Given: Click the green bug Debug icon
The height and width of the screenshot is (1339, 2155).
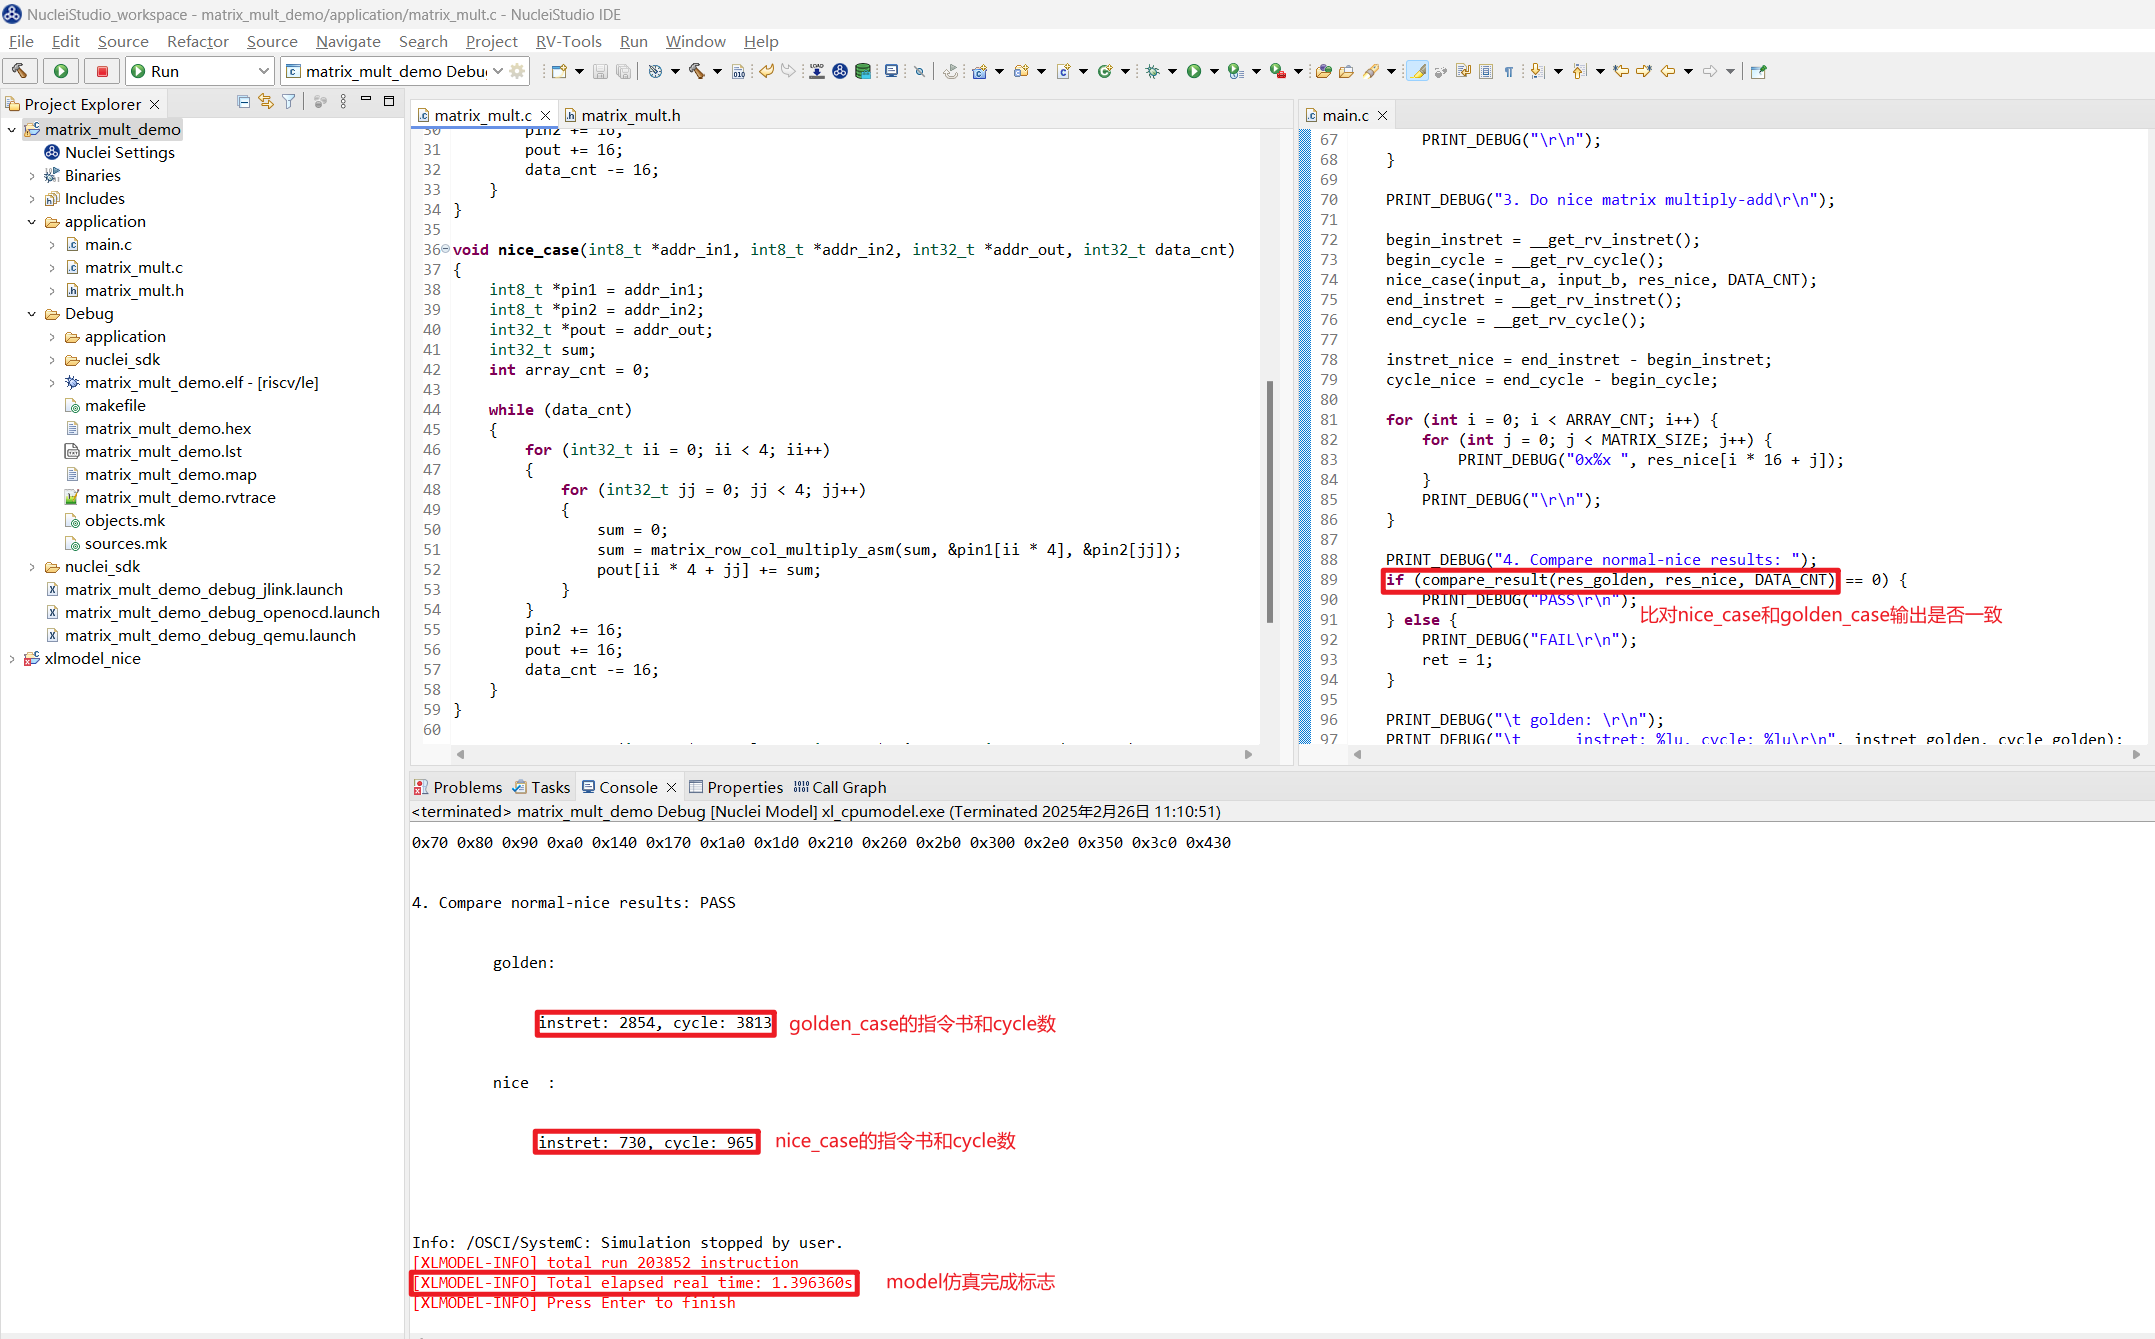Looking at the screenshot, I should (1152, 71).
